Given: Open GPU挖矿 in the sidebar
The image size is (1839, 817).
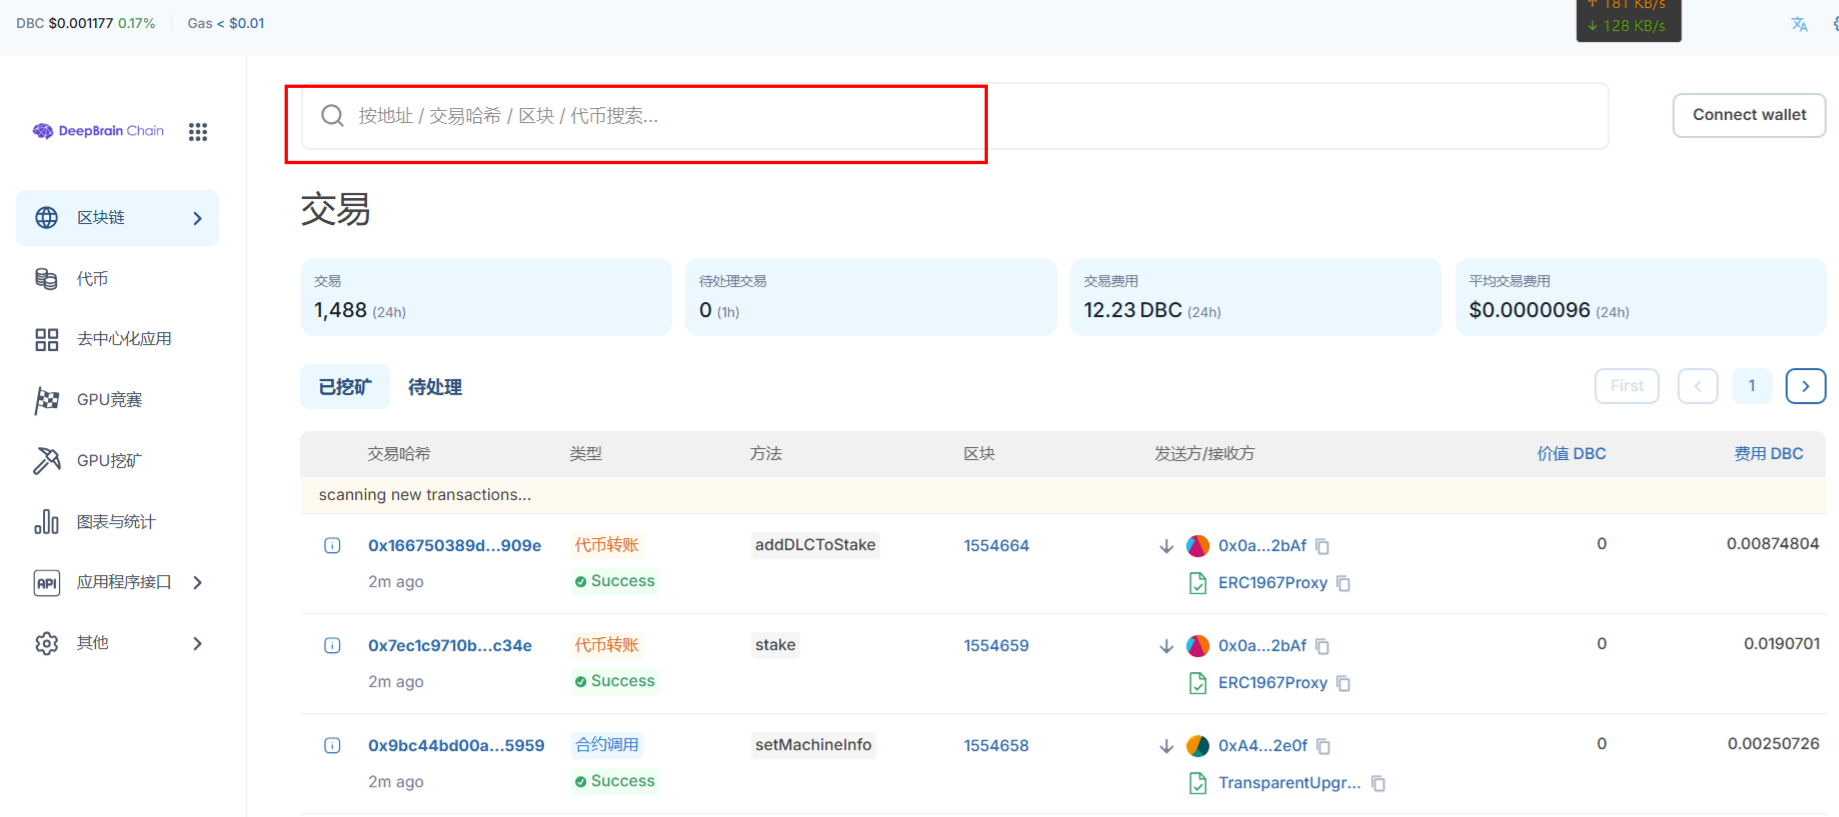Looking at the screenshot, I should click(x=109, y=461).
